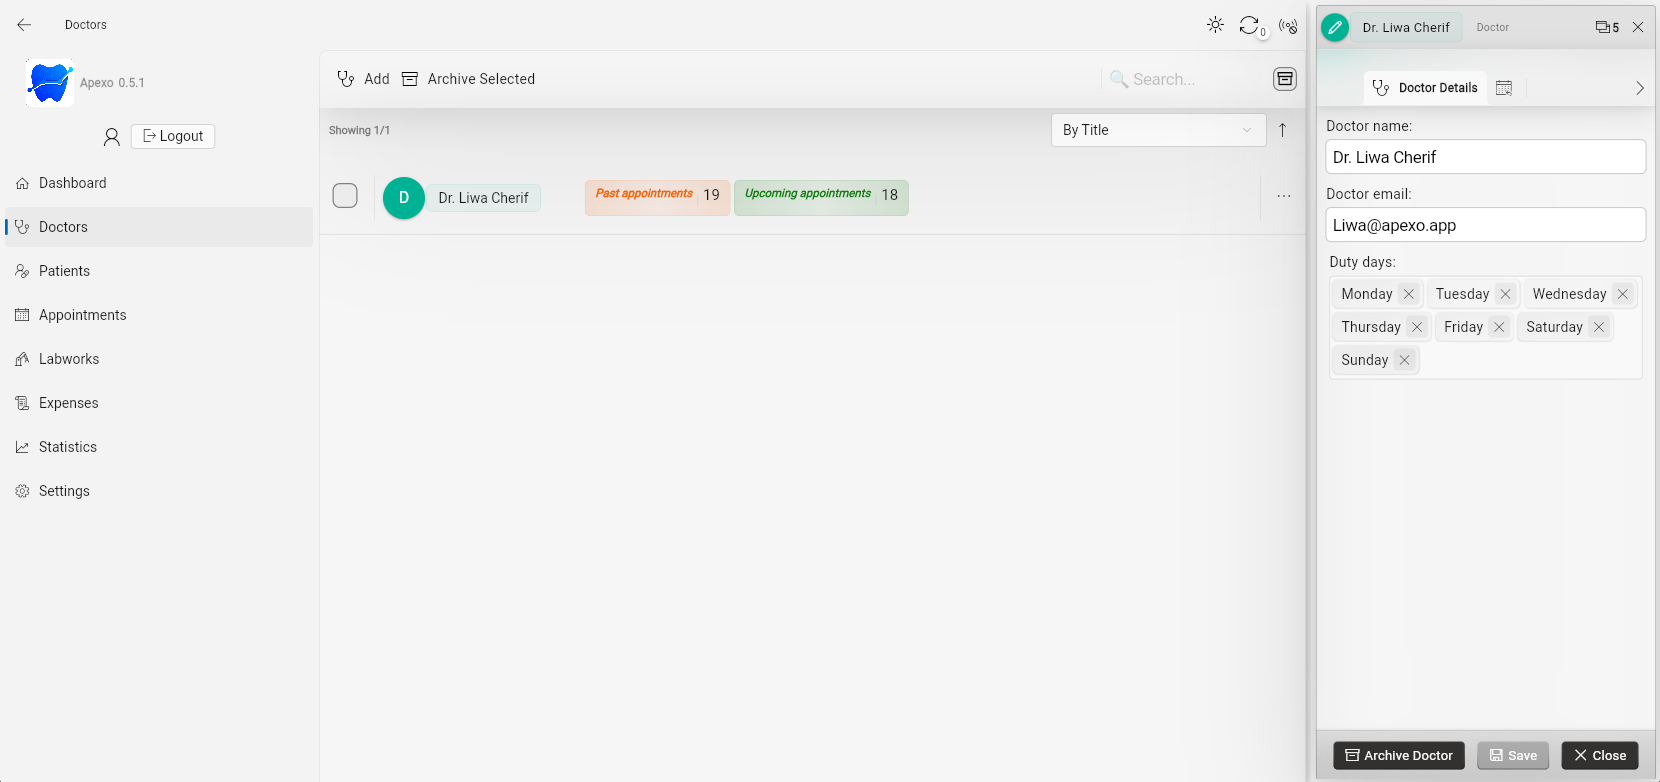Click the user profile icon
Viewport: 1660px width, 782px height.
click(x=112, y=137)
